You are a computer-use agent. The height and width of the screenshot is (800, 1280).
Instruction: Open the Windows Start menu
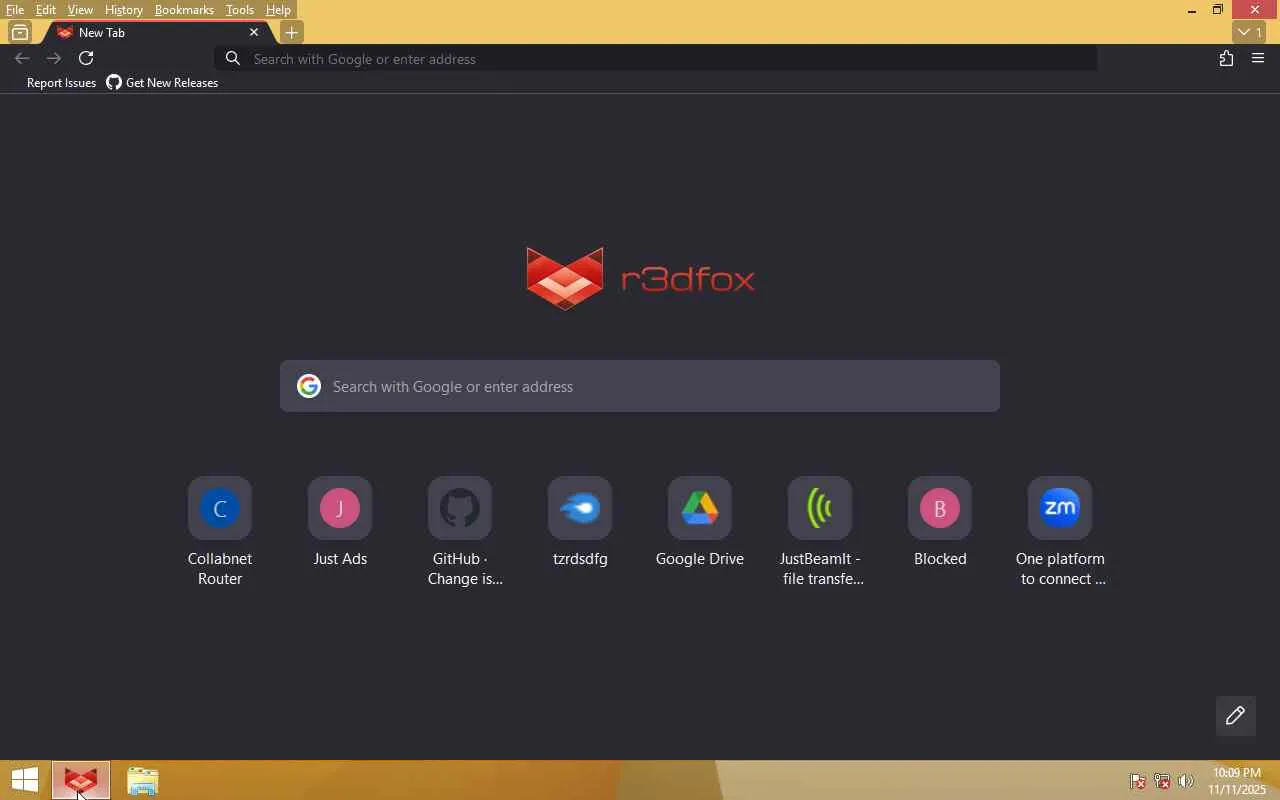(24, 781)
